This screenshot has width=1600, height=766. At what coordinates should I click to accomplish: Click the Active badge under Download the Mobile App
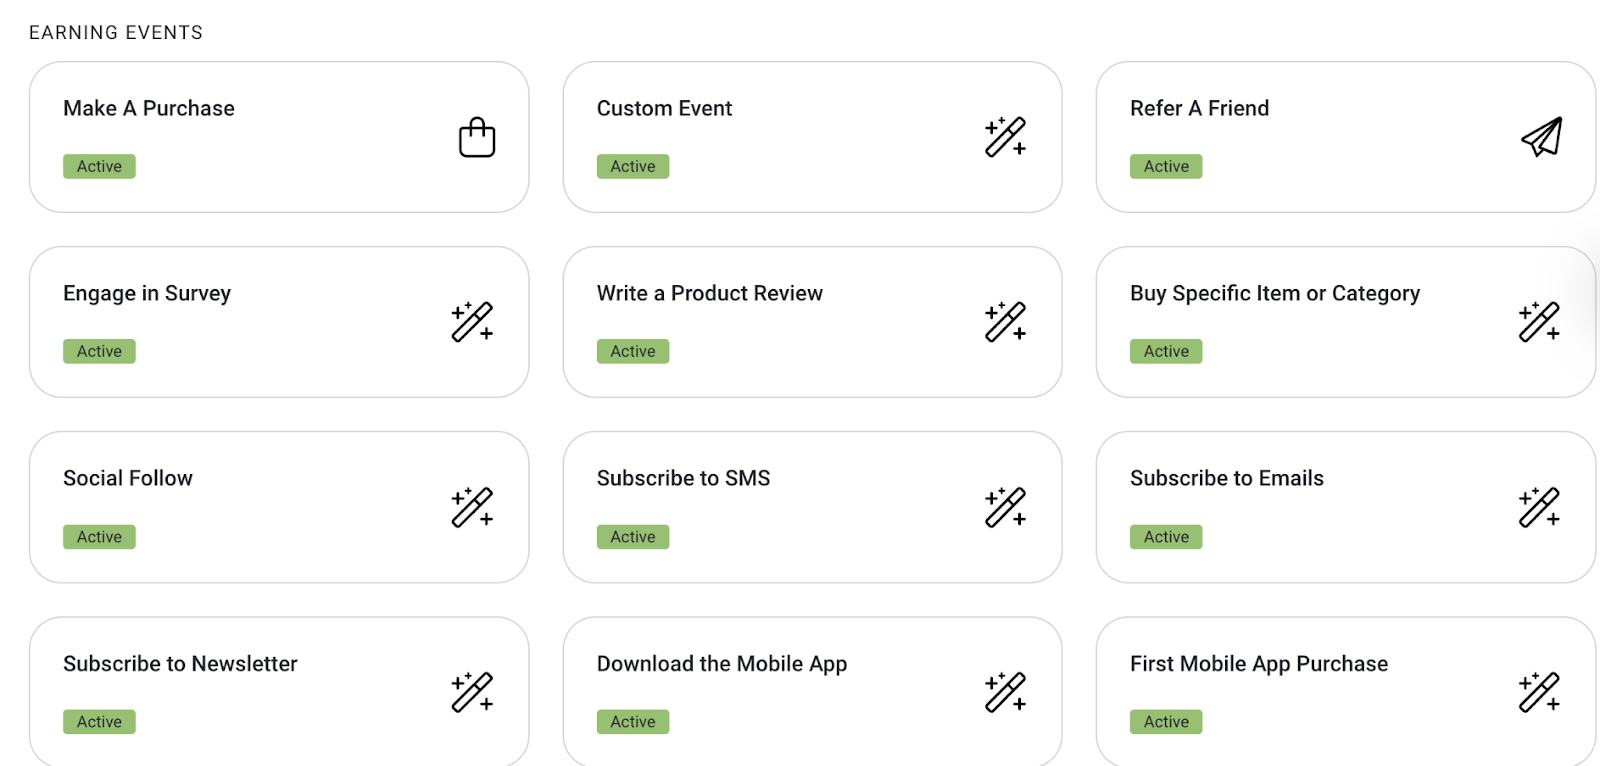[633, 722]
